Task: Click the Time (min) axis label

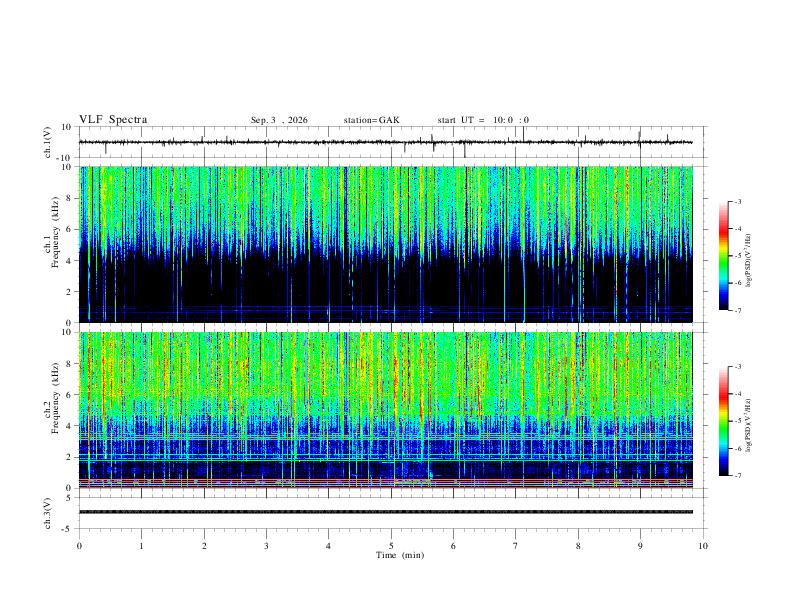Action: pyautogui.click(x=400, y=555)
